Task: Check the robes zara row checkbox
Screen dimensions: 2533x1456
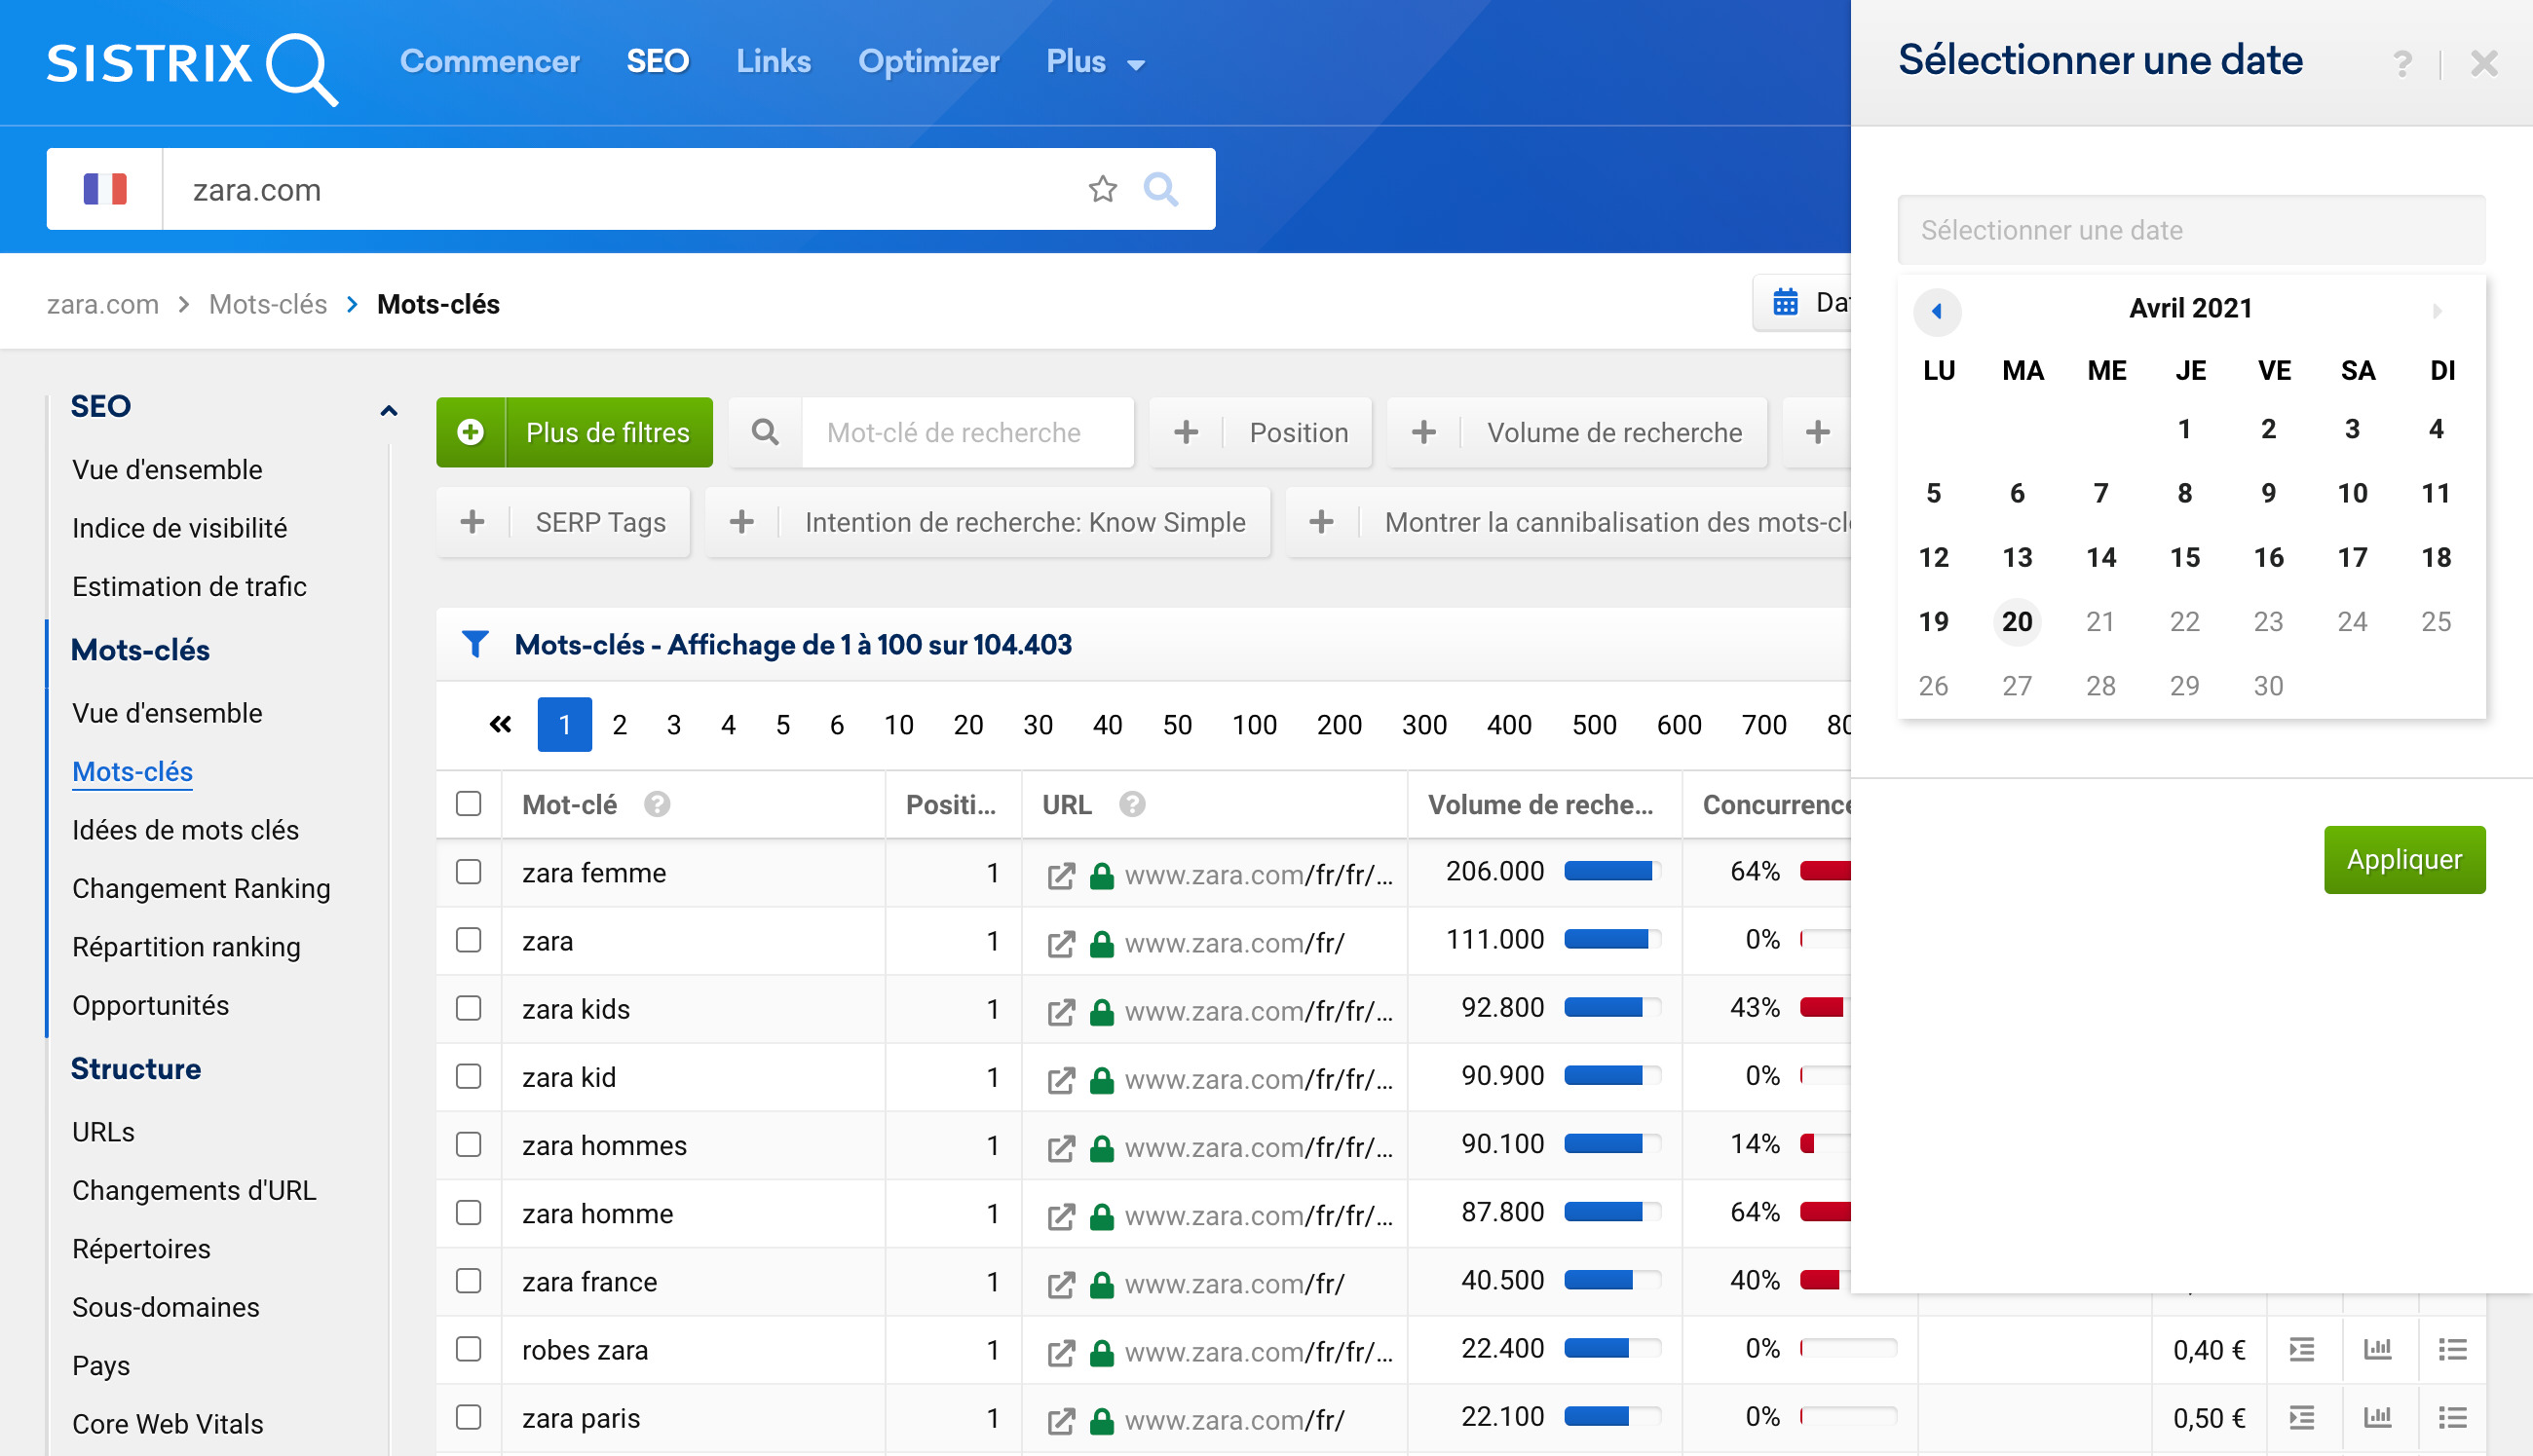Action: [x=468, y=1348]
